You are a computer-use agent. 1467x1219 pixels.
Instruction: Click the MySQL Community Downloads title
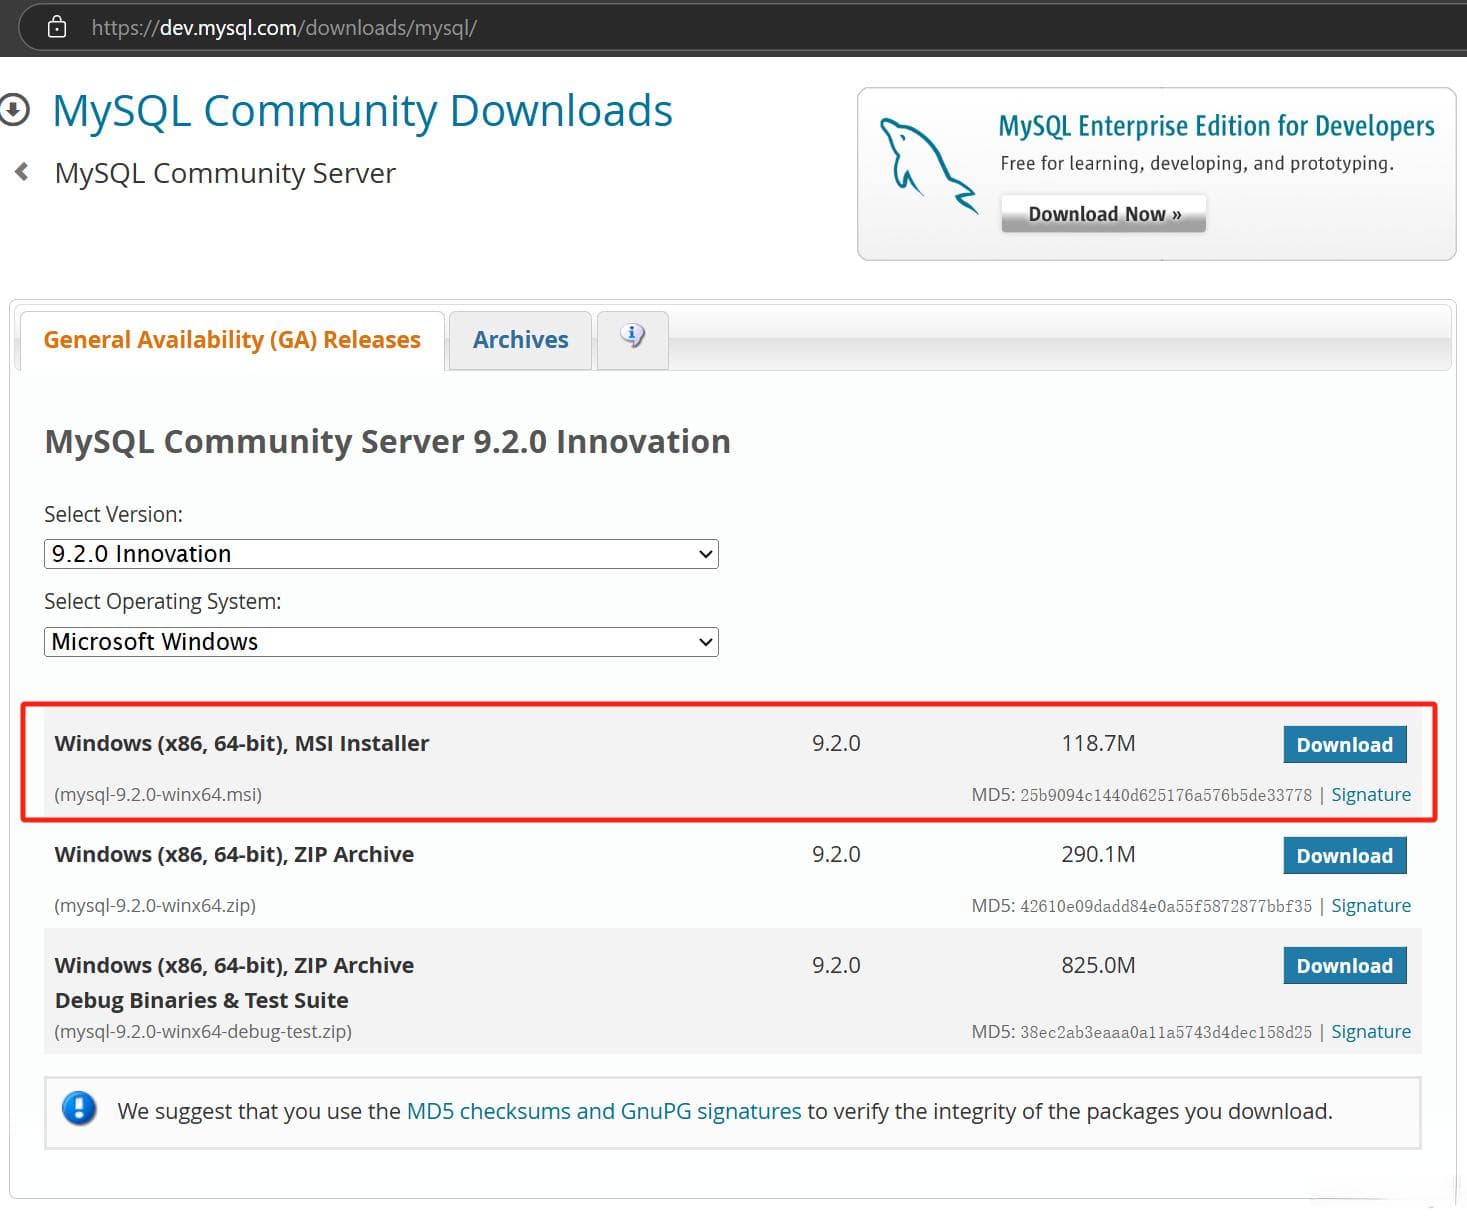[362, 110]
